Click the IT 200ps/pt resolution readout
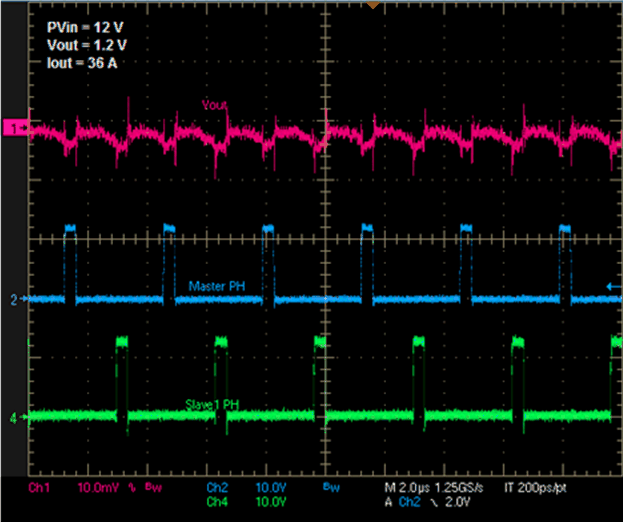This screenshot has height=522, width=623. (x=535, y=488)
